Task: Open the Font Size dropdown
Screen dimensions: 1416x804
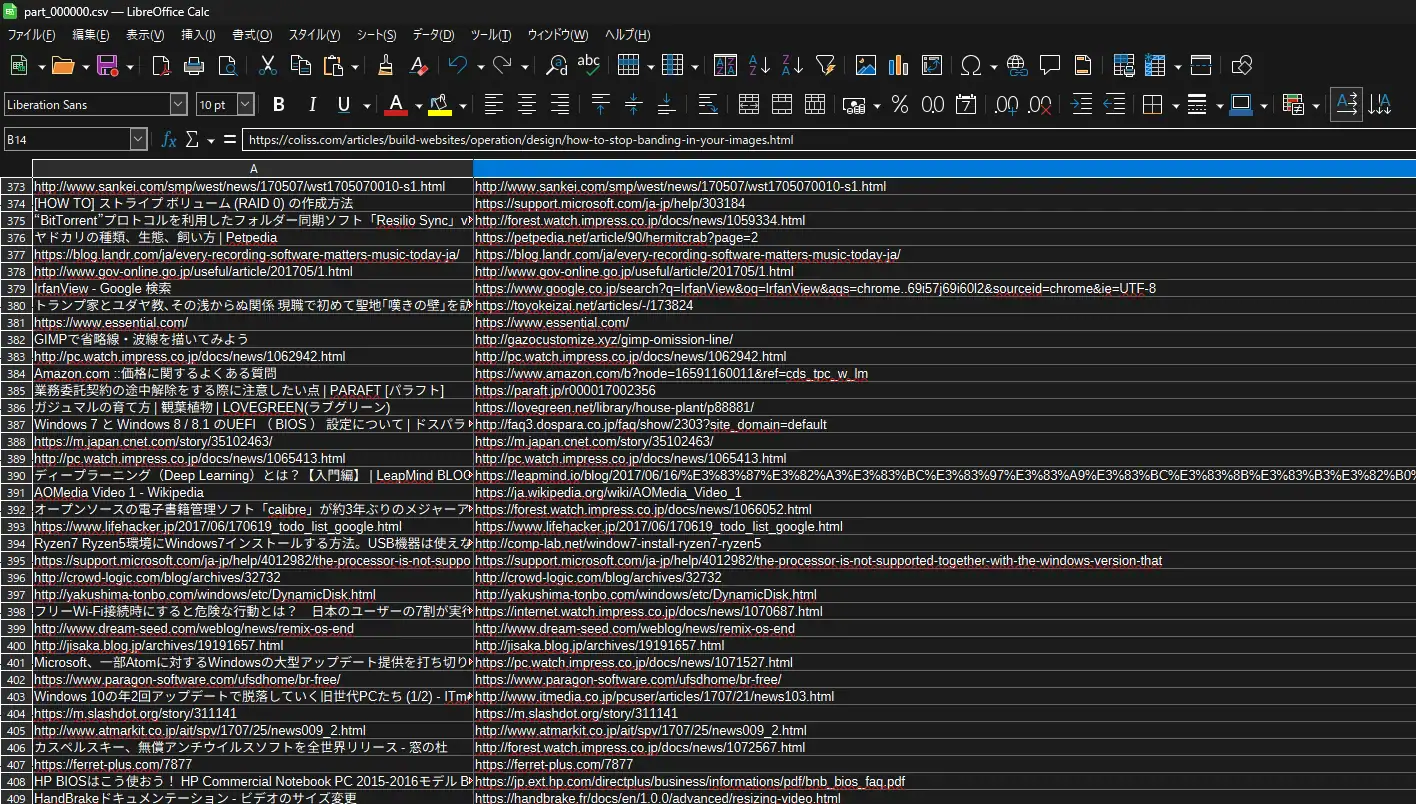Action: click(x=246, y=104)
